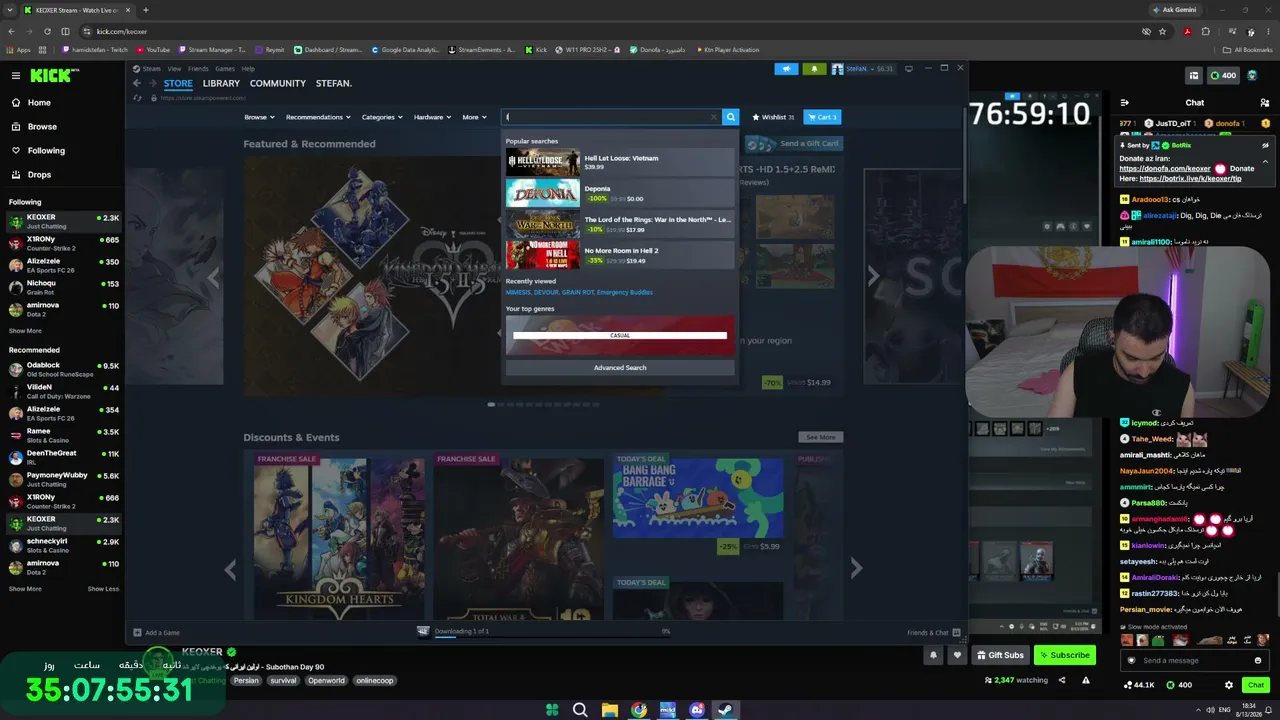
Task: Open Odablock recommended channel
Action: point(62,369)
